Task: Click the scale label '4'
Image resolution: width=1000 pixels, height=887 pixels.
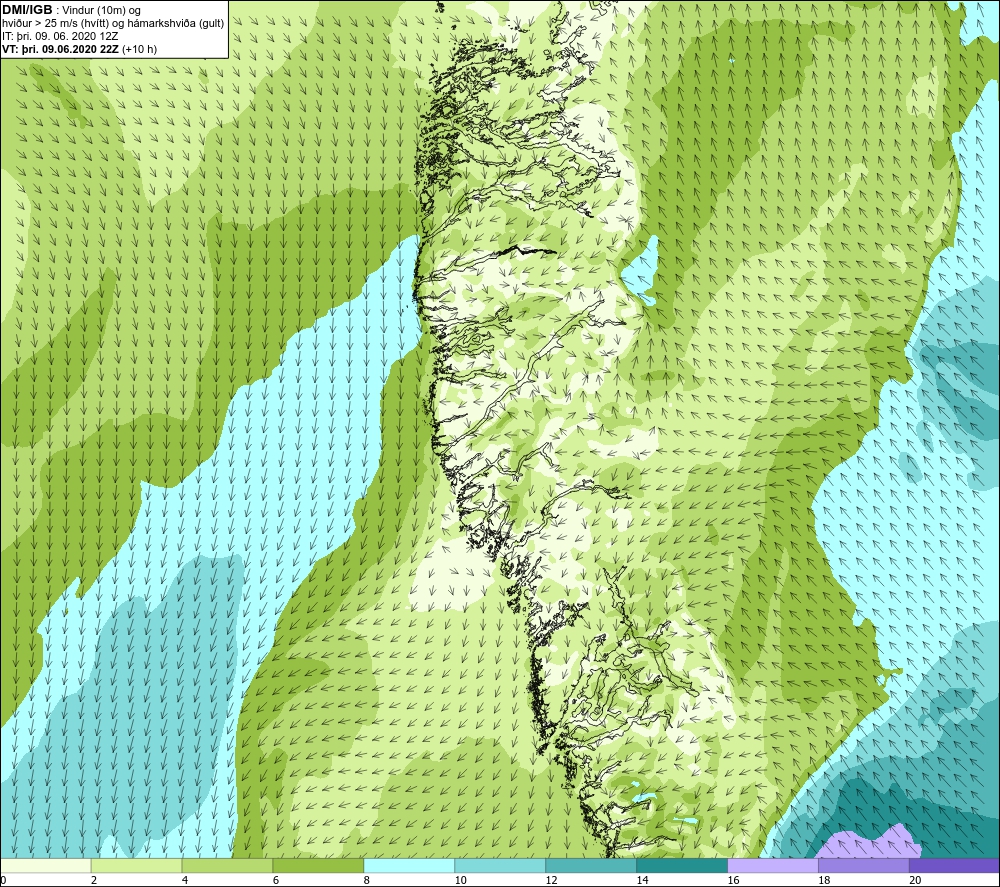Action: click(x=185, y=880)
